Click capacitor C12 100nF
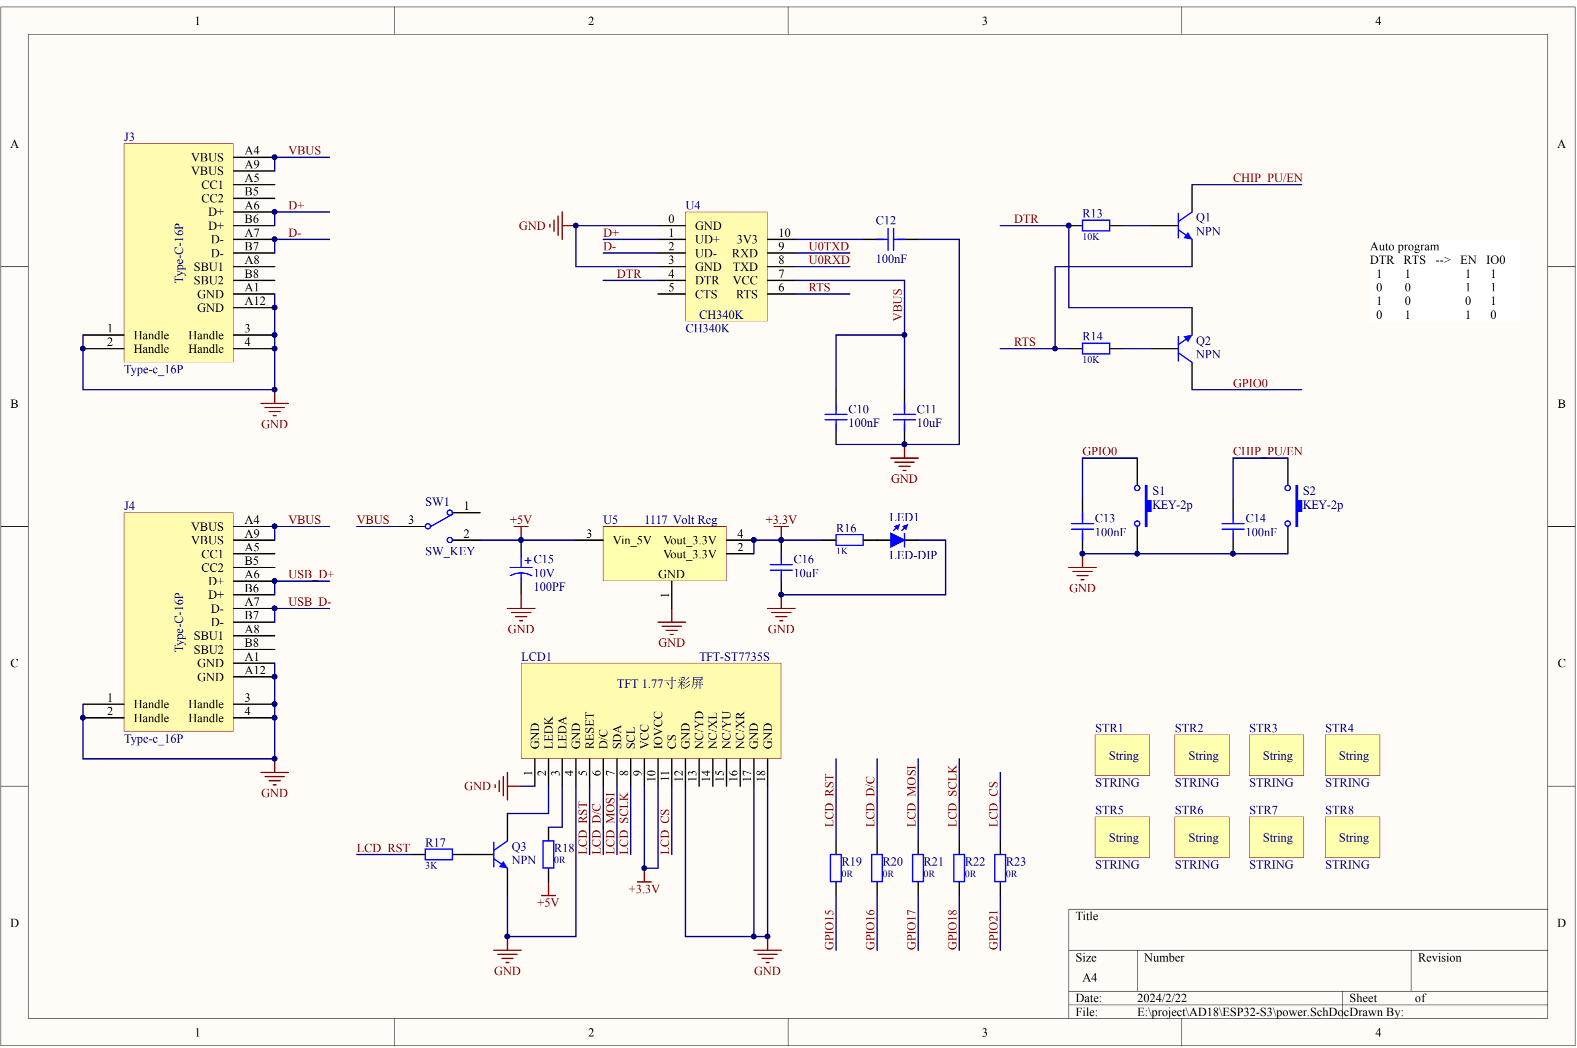 [890, 239]
